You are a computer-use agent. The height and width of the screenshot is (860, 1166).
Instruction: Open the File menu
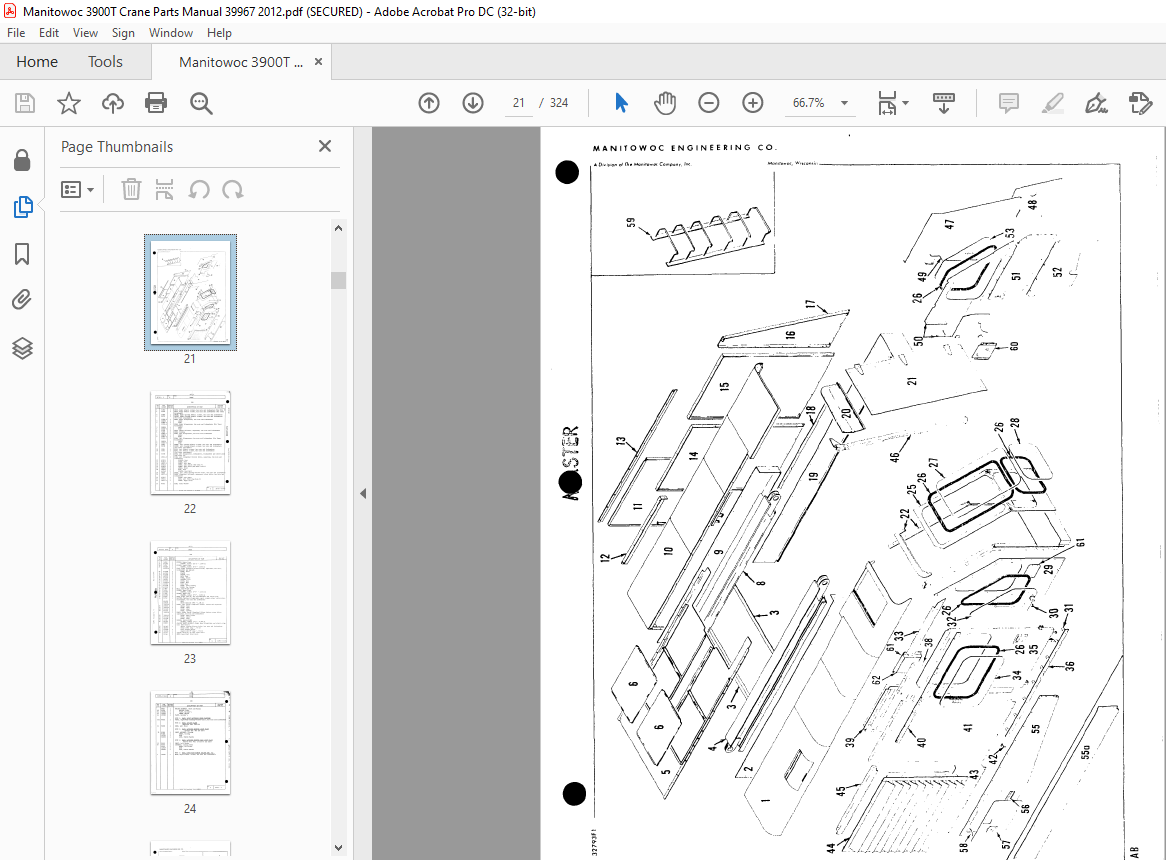[16, 33]
